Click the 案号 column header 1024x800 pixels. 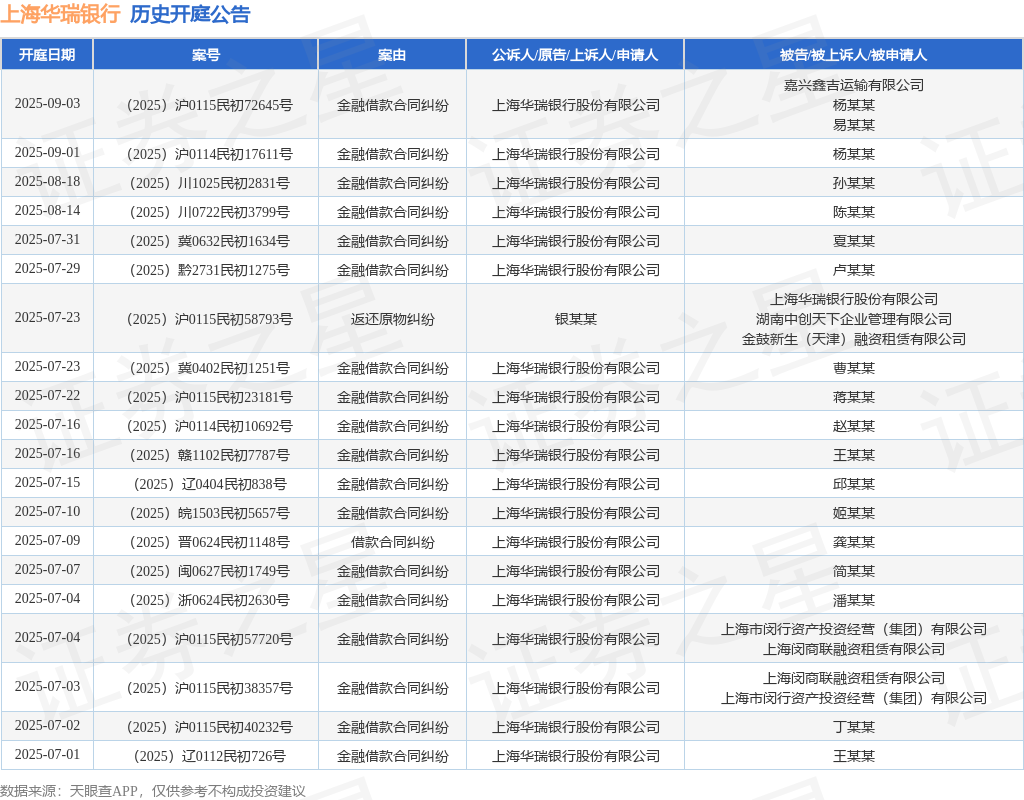206,55
